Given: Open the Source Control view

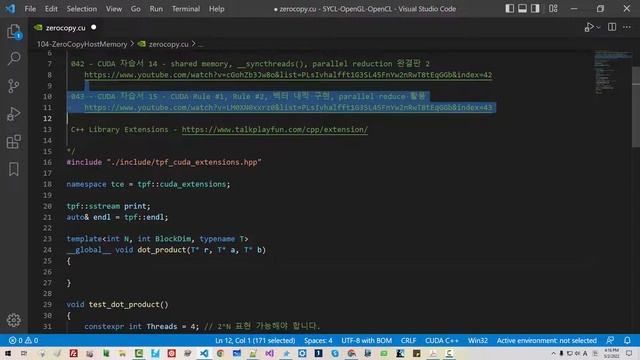Looking at the screenshot, I should [x=14, y=86].
